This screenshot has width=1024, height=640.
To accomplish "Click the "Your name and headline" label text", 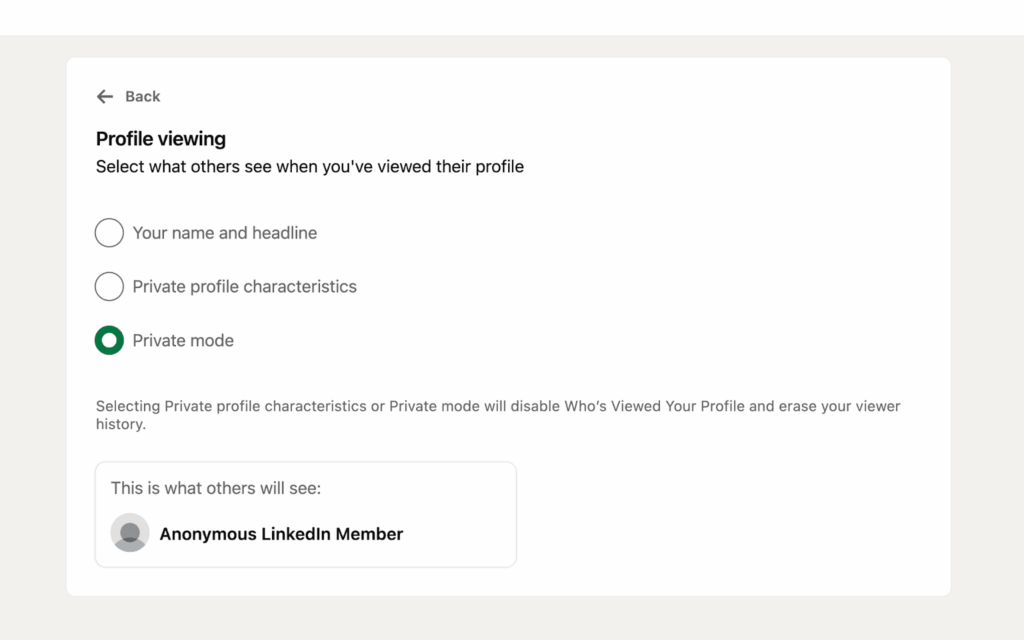I will [x=225, y=233].
